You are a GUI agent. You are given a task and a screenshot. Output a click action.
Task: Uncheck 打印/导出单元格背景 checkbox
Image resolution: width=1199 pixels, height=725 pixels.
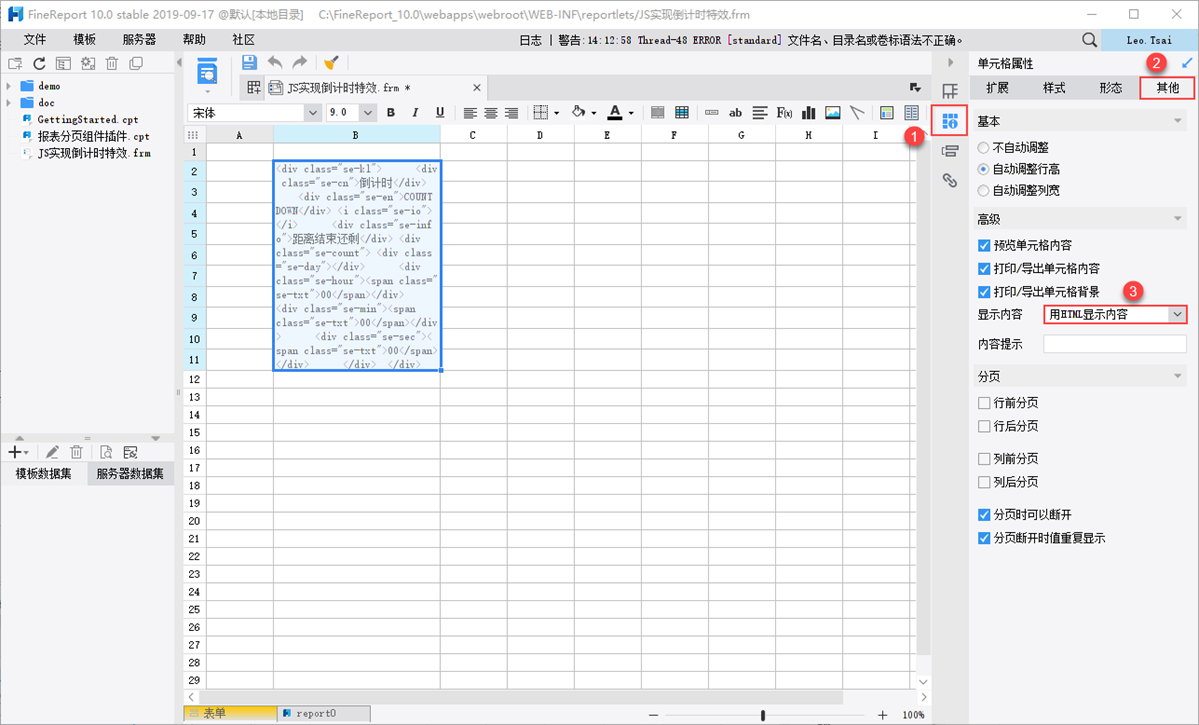tap(984, 291)
